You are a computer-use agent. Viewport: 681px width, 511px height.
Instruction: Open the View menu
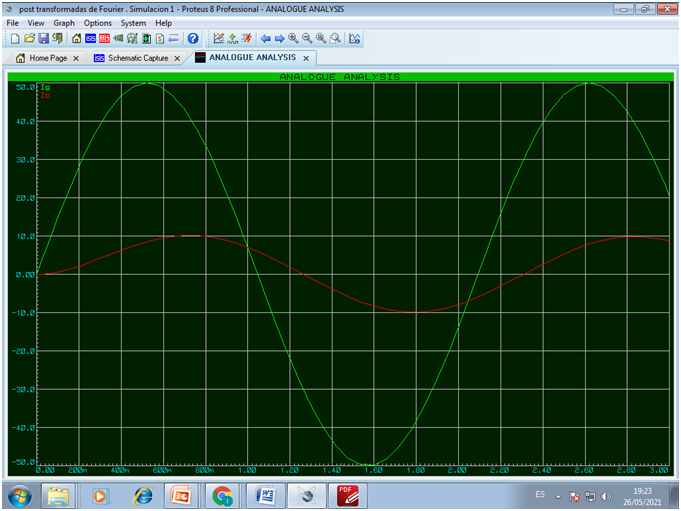36,23
